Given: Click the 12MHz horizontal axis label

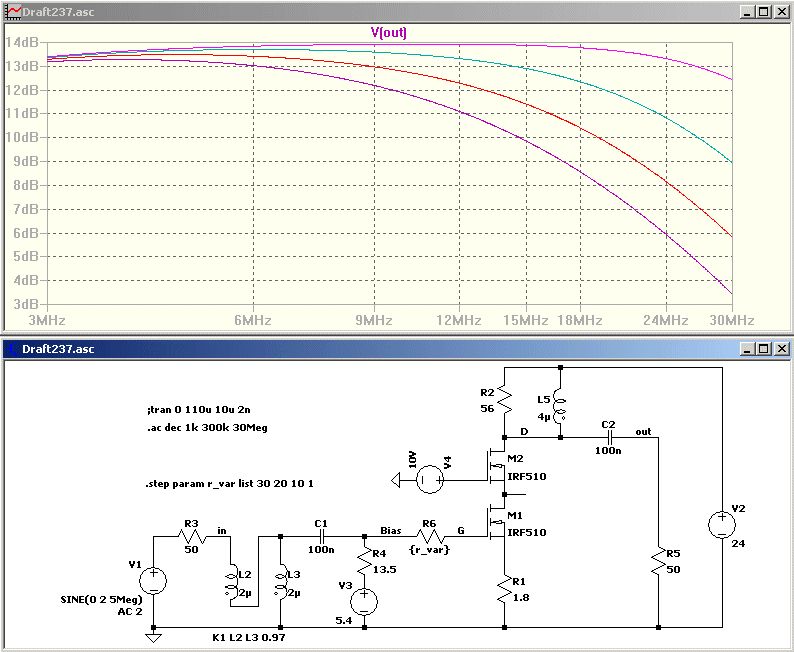Looking at the screenshot, I should (x=459, y=320).
